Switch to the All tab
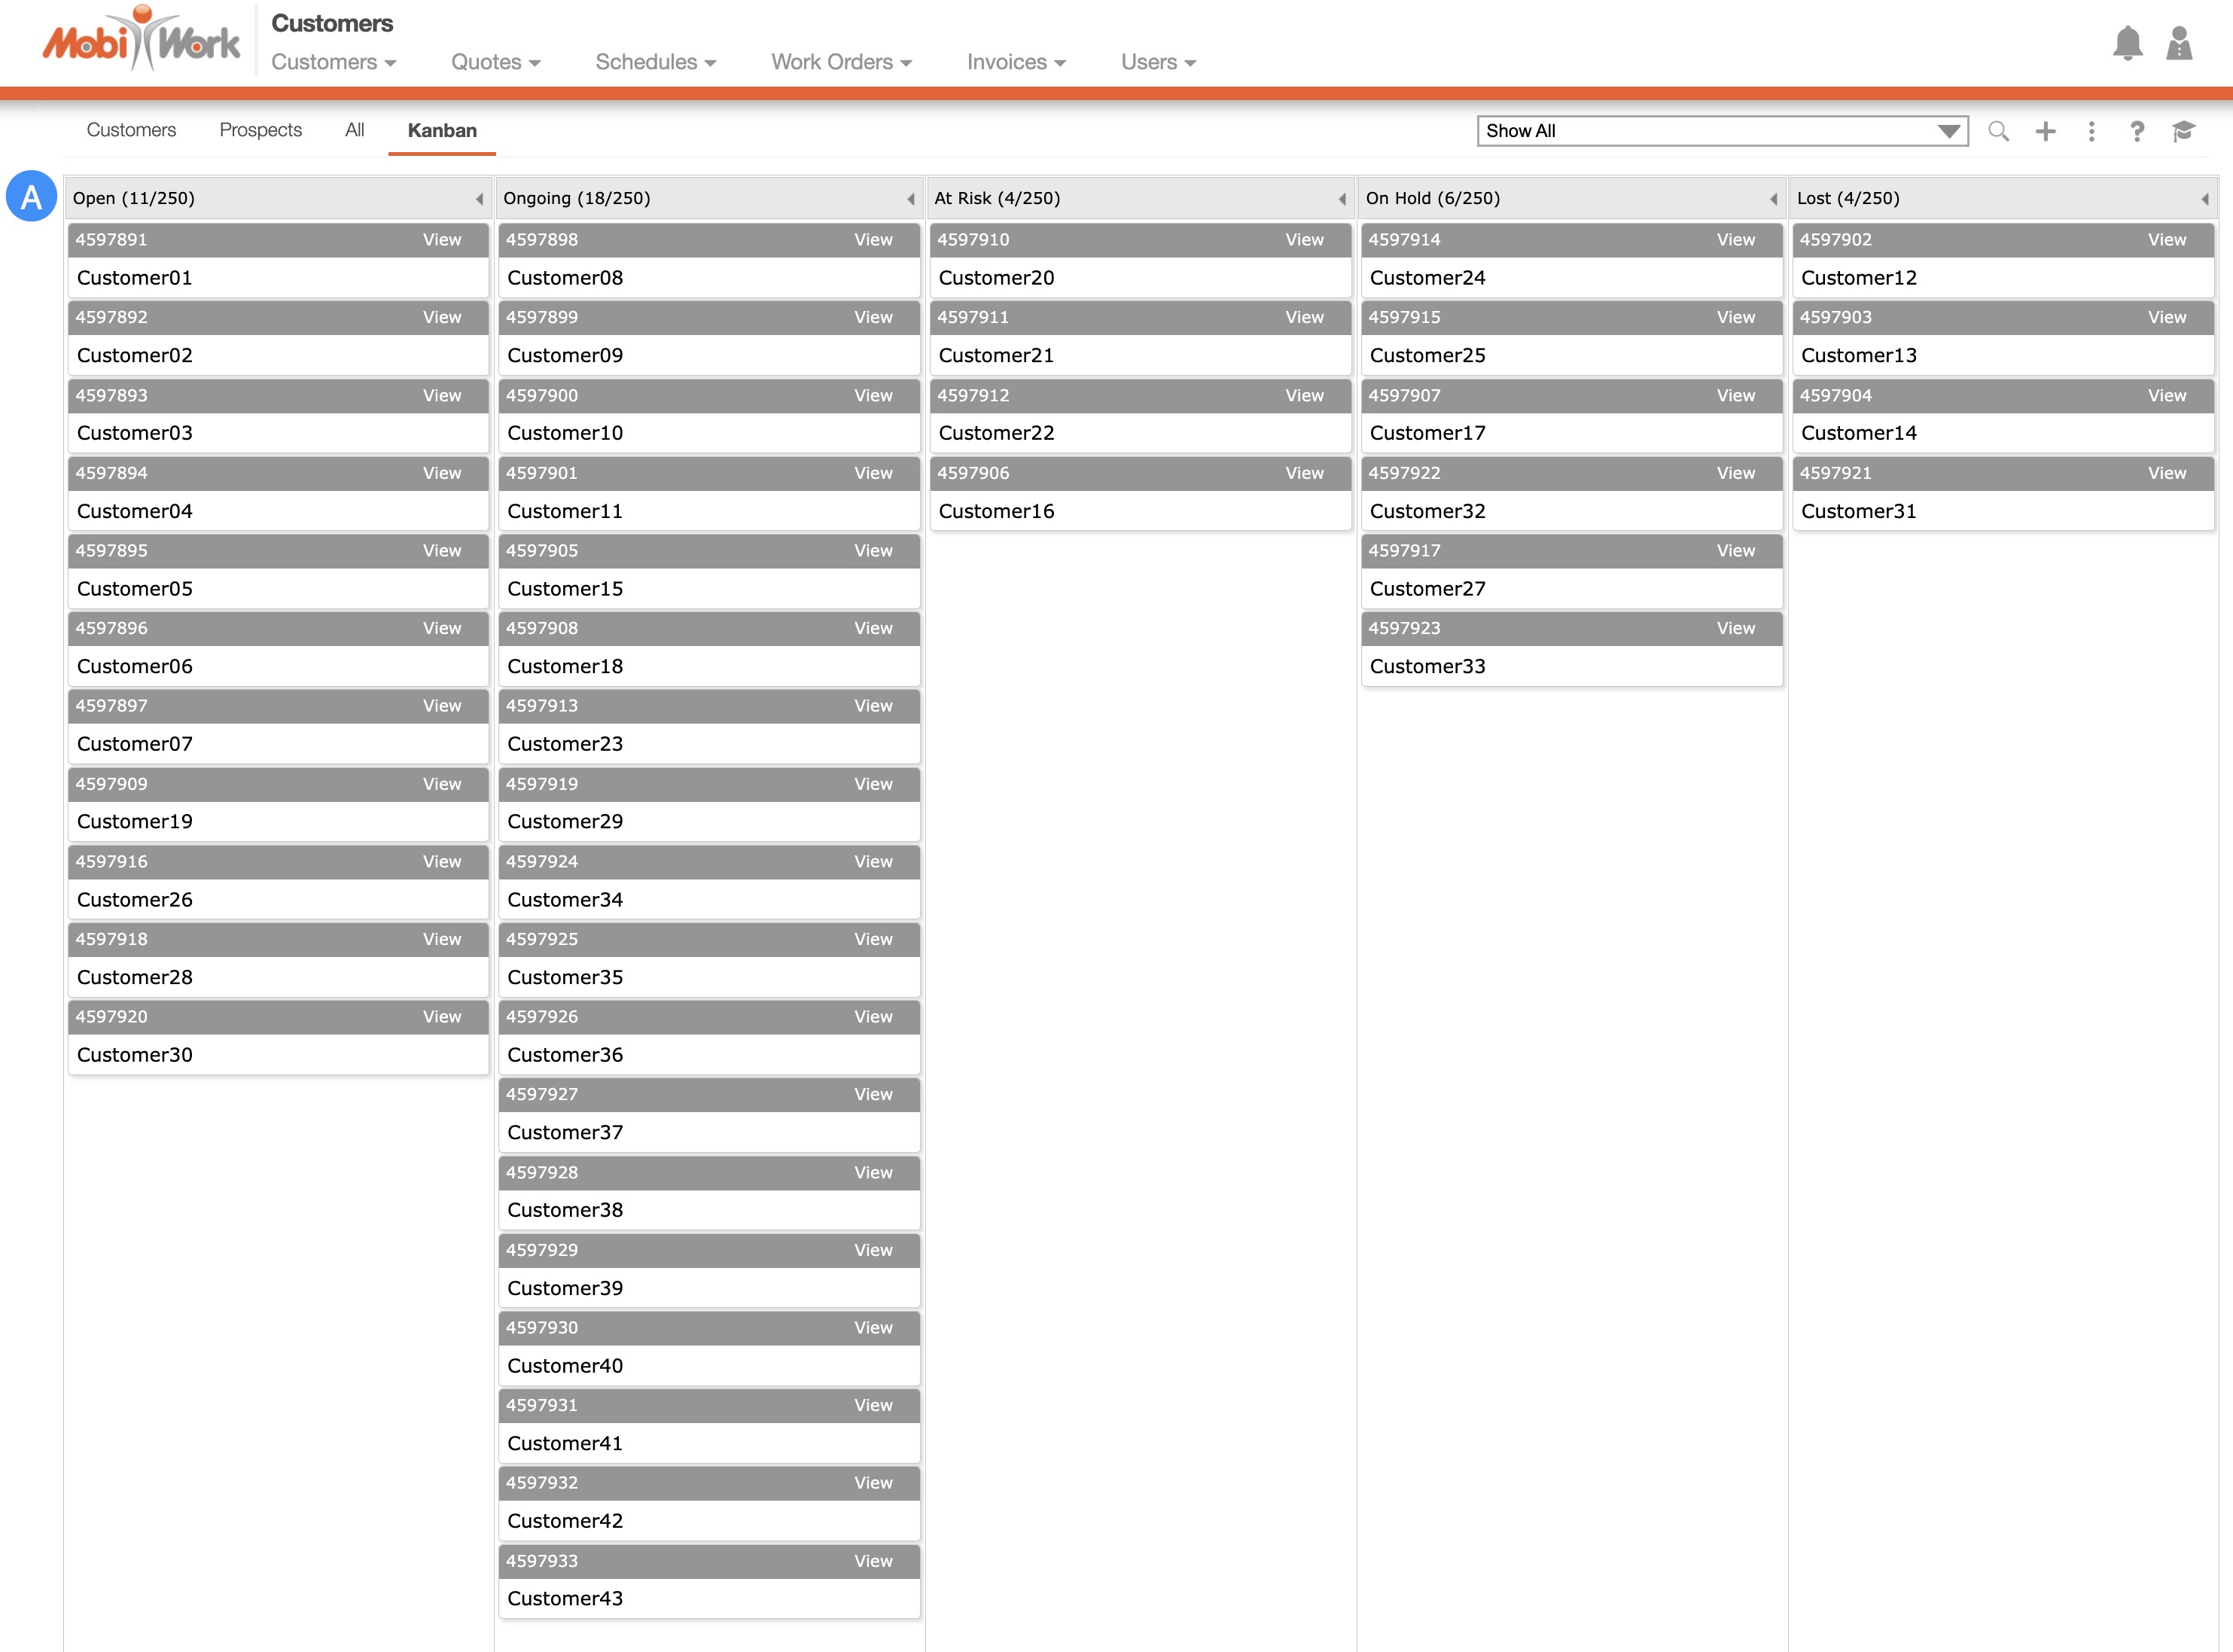The width and height of the screenshot is (2233, 1652). coord(354,130)
